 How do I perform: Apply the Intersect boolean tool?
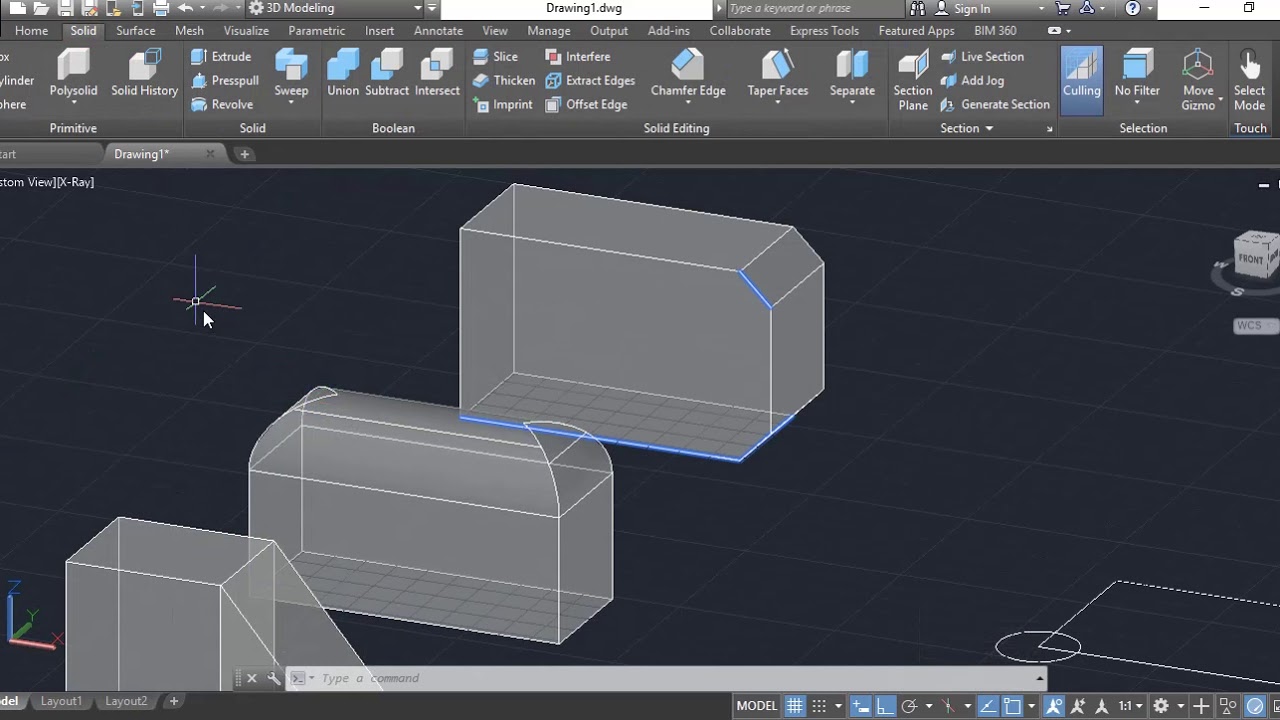[x=437, y=74]
